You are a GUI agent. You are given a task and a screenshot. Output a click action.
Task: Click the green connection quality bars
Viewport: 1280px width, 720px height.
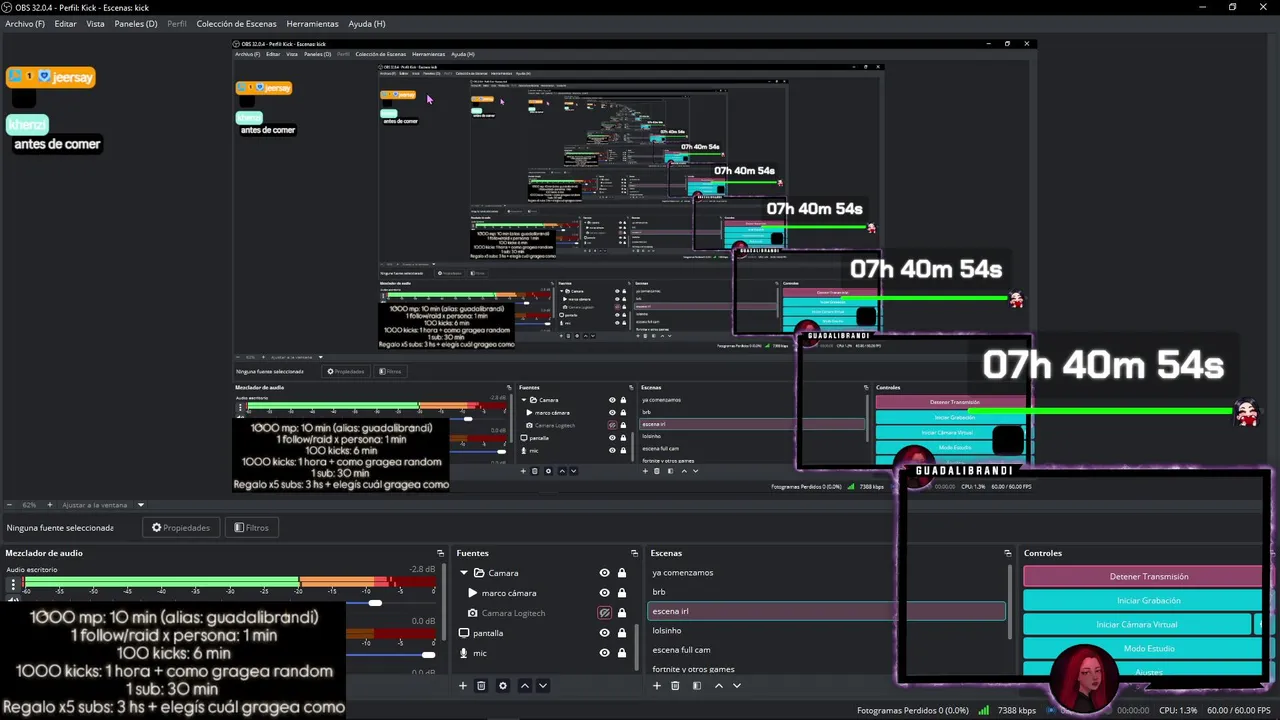pyautogui.click(x=984, y=710)
